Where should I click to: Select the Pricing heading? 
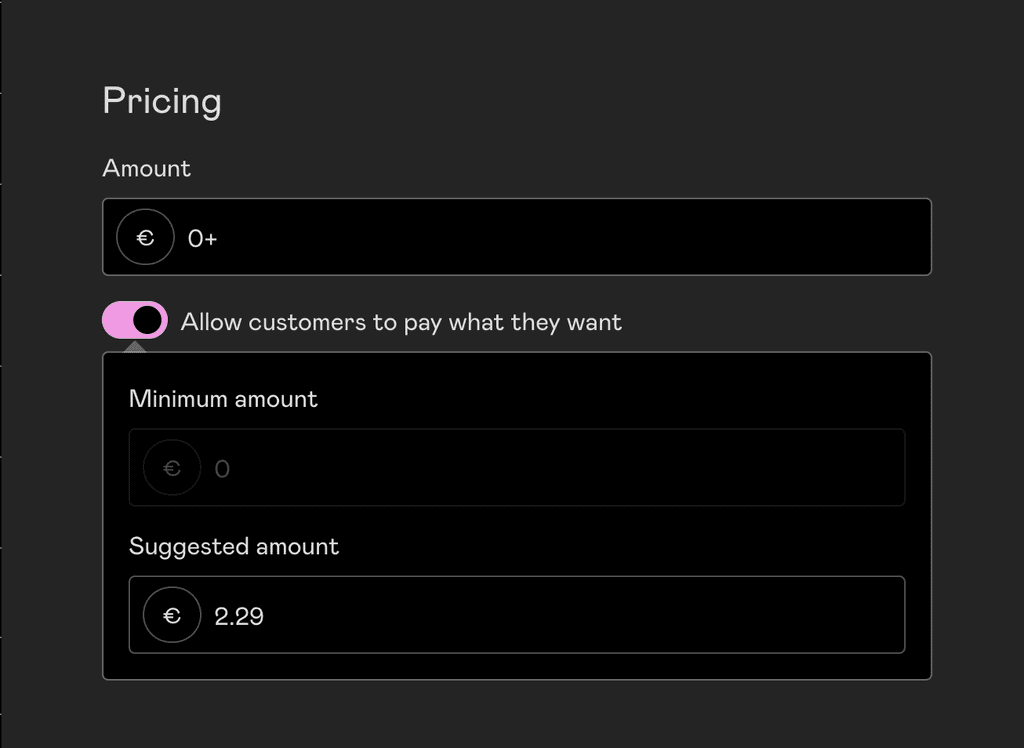(161, 100)
